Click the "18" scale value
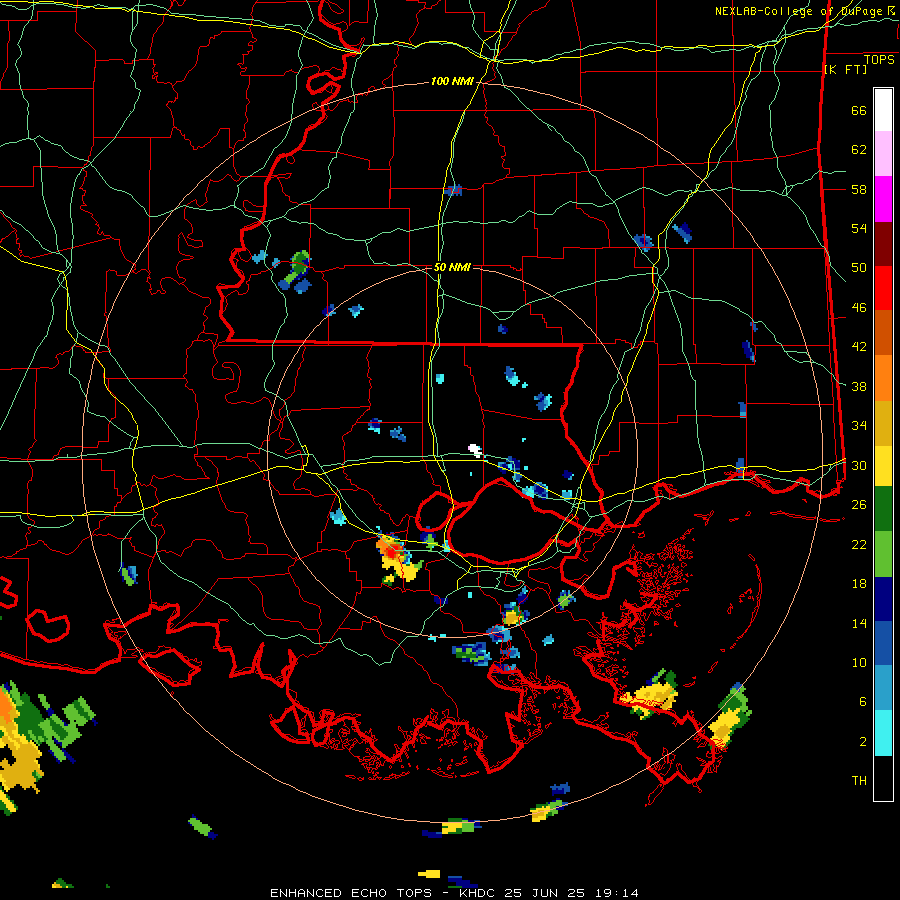 859,584
